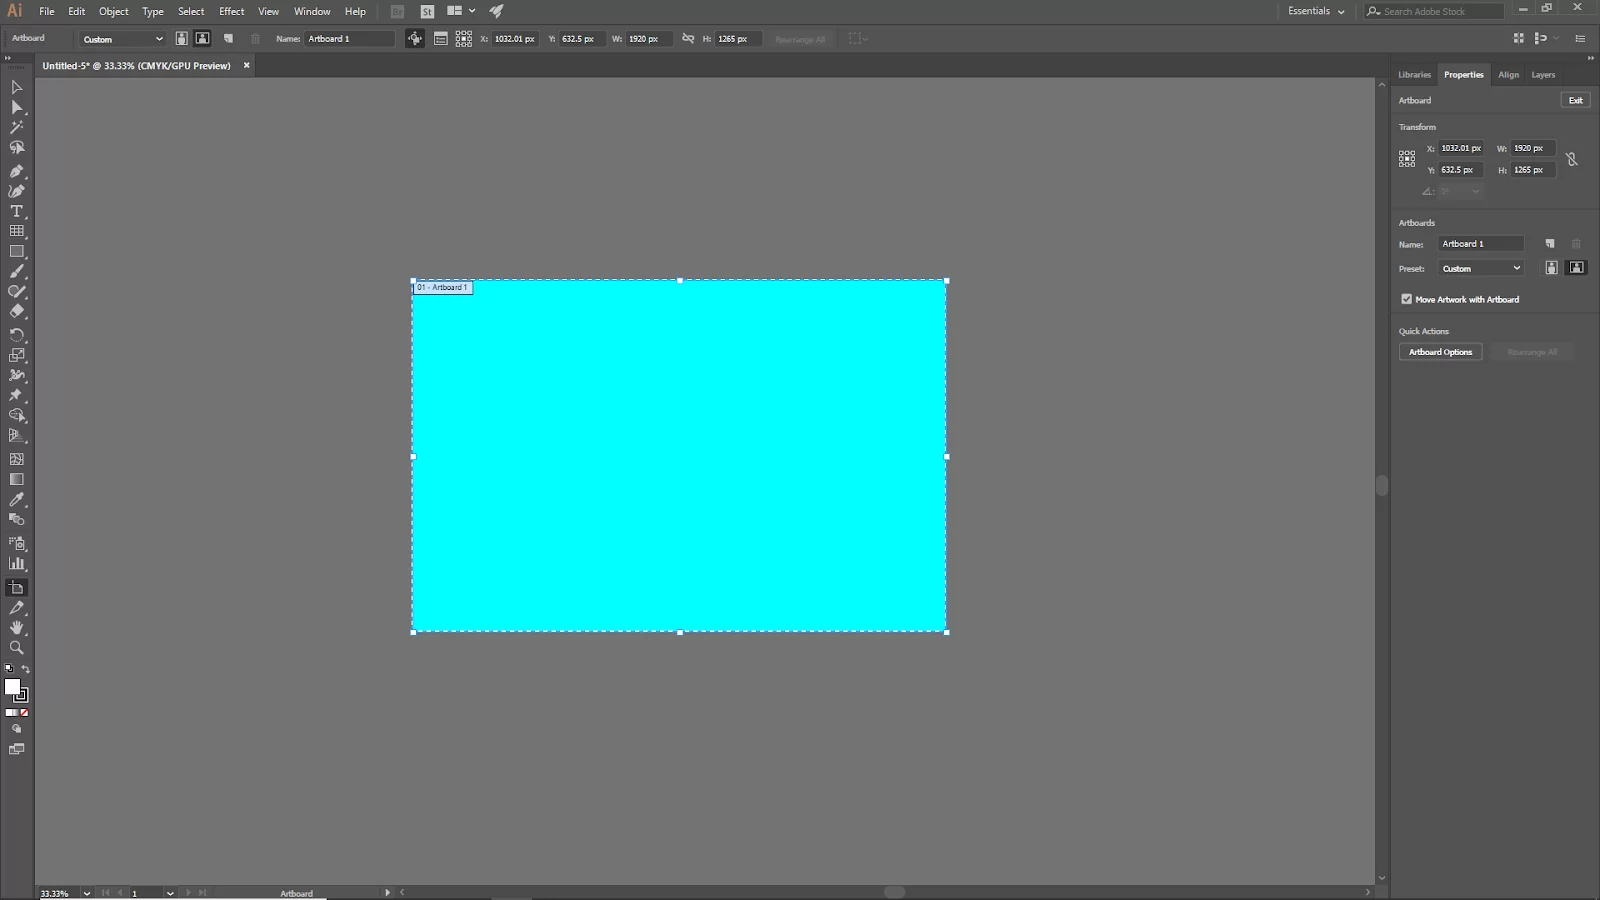The width and height of the screenshot is (1600, 900).
Task: Swap fill and stroke colors
Action: tap(25, 669)
